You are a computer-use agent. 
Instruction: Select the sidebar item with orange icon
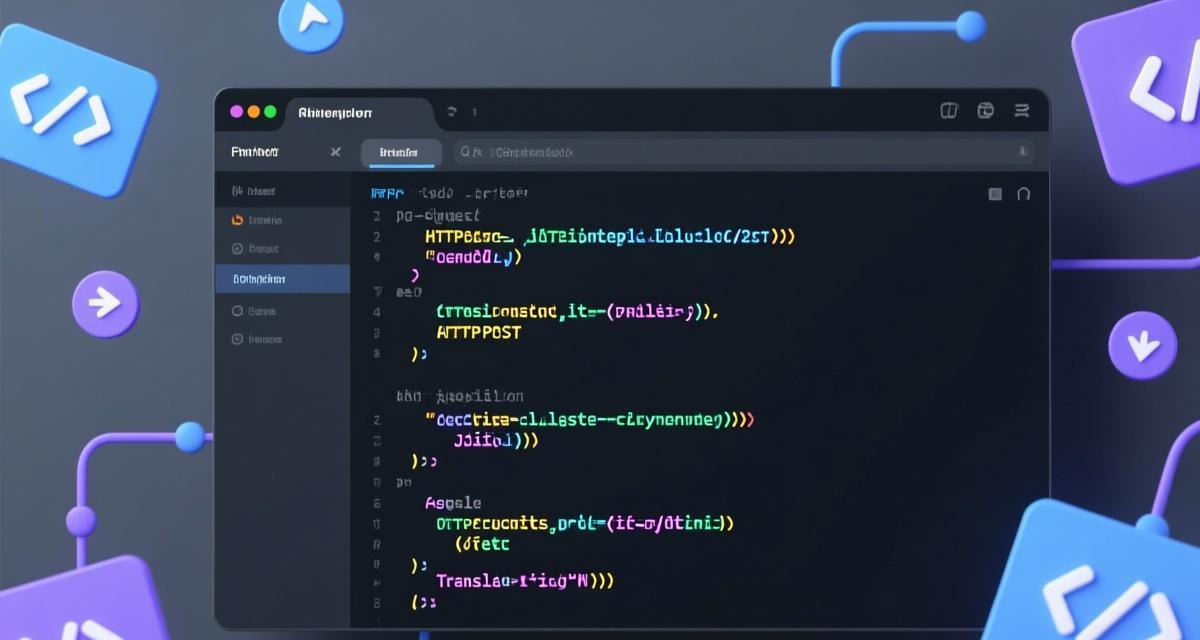[282, 220]
